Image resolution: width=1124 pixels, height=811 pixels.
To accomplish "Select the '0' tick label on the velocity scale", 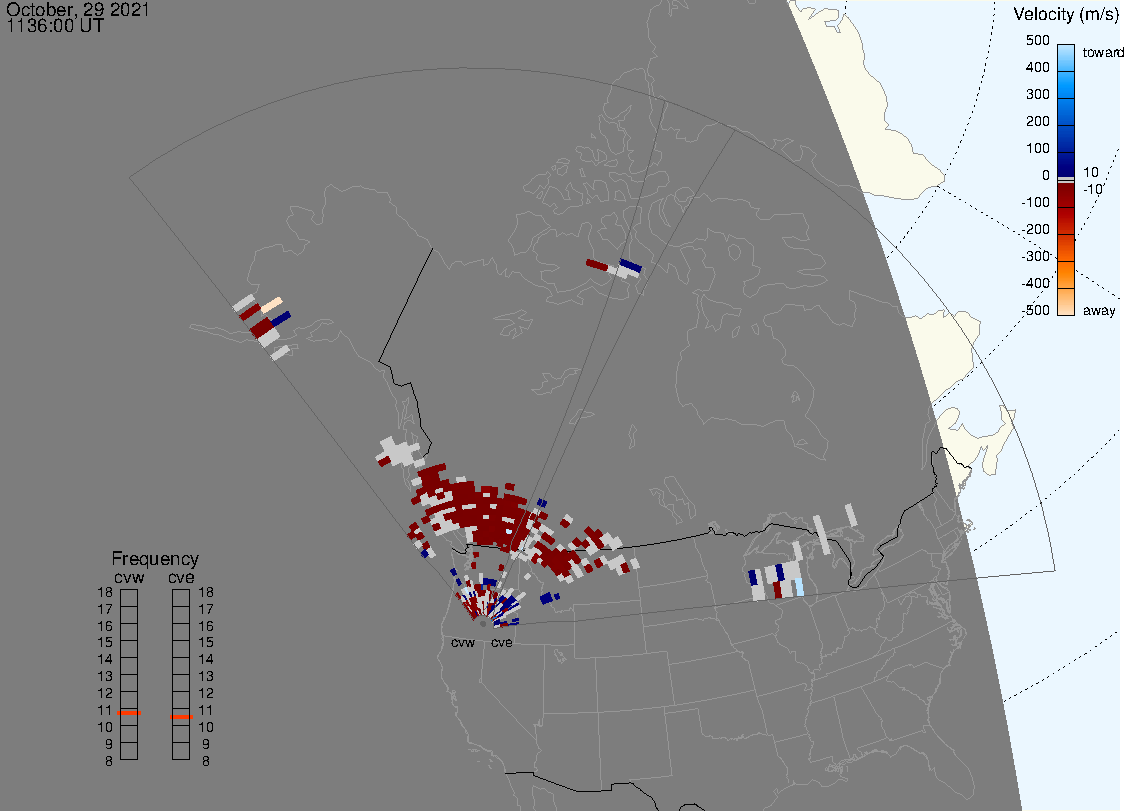I will tap(1046, 176).
